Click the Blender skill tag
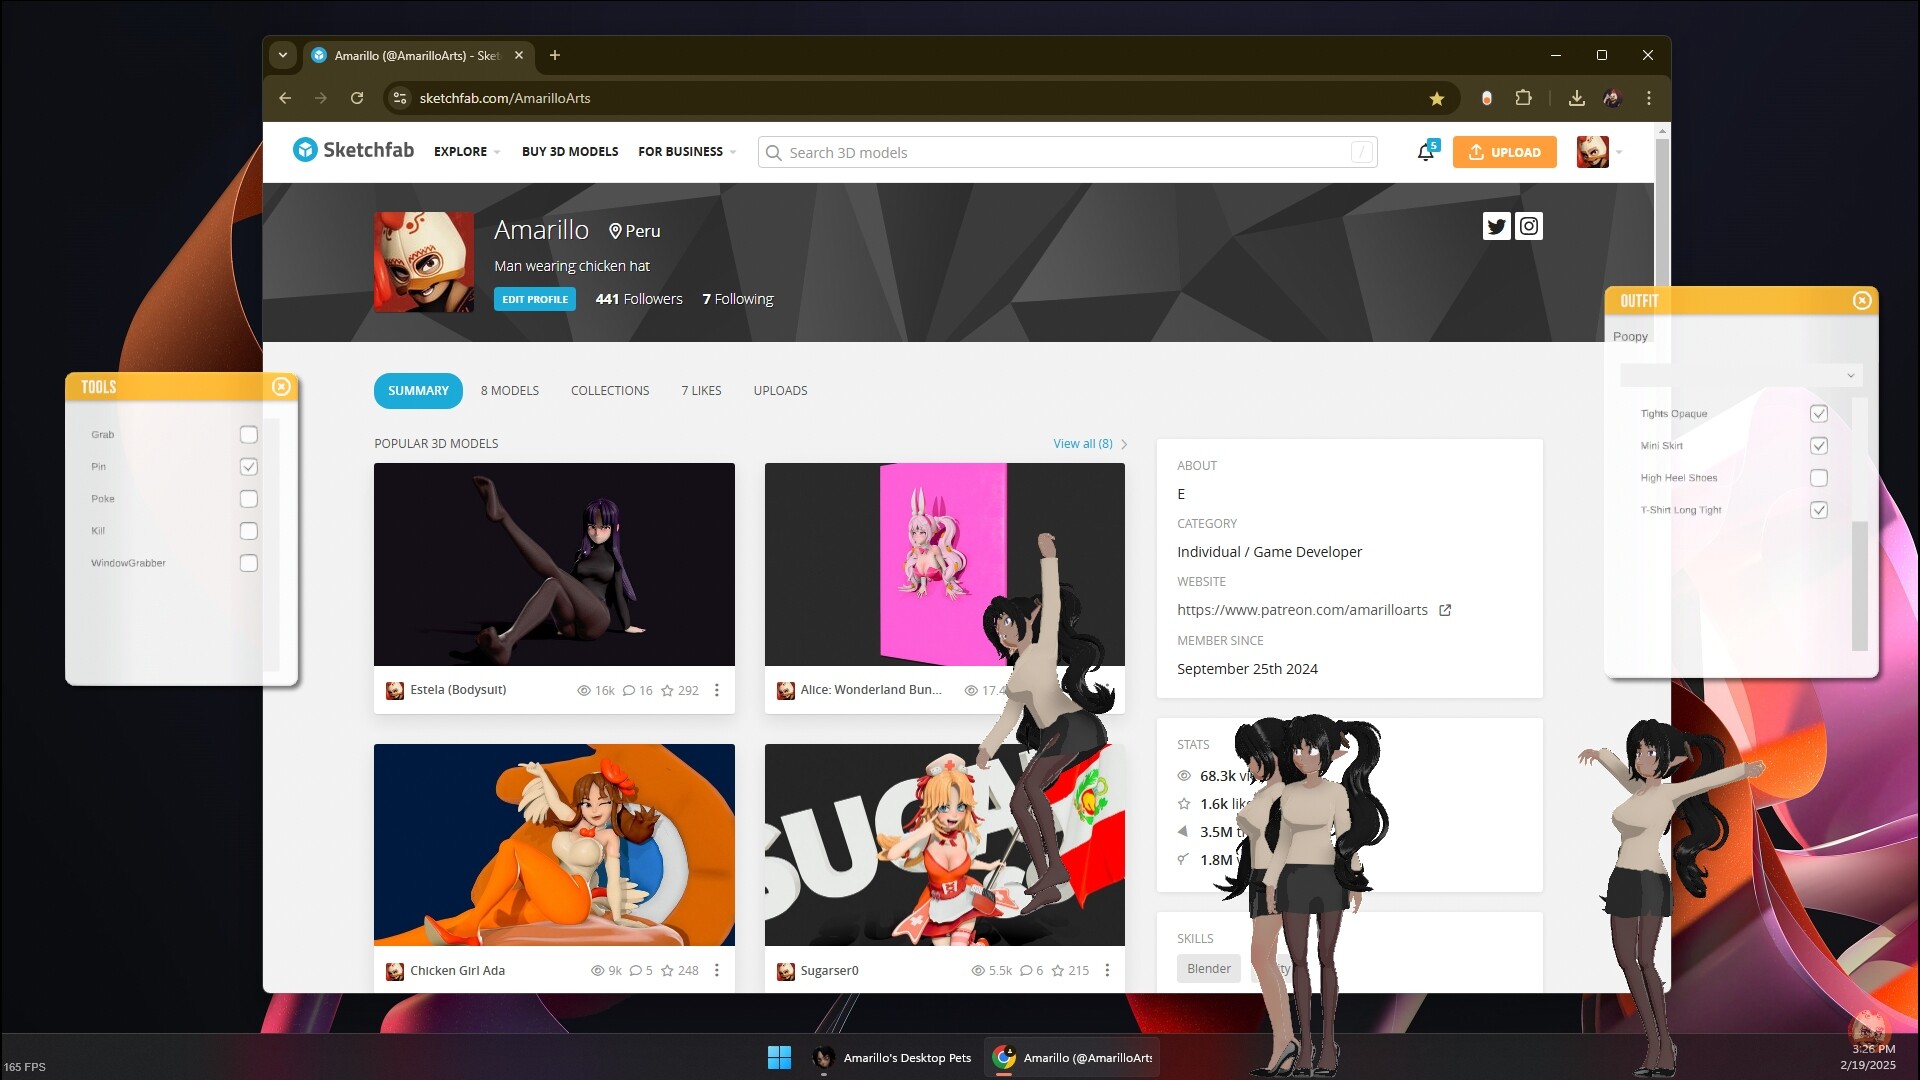 tap(1208, 968)
